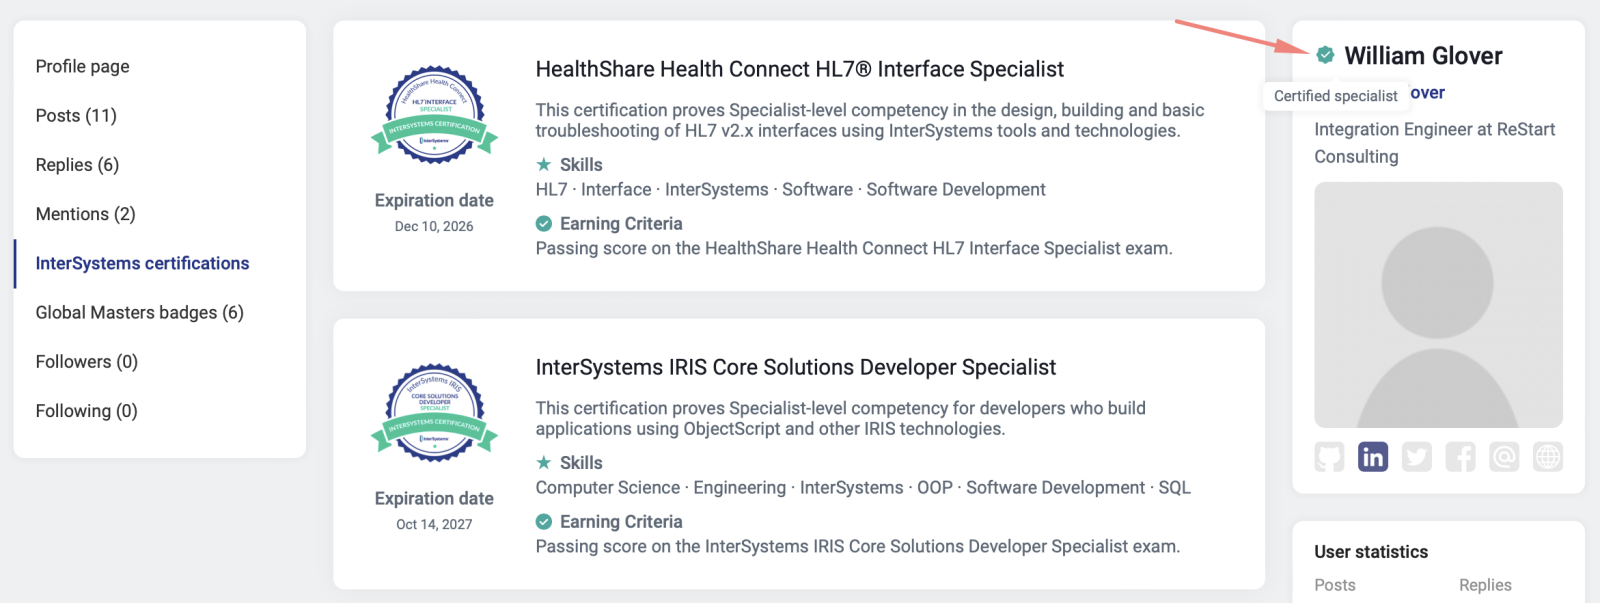The image size is (1600, 603).
Task: Go to Posts (11) section
Action: point(76,115)
